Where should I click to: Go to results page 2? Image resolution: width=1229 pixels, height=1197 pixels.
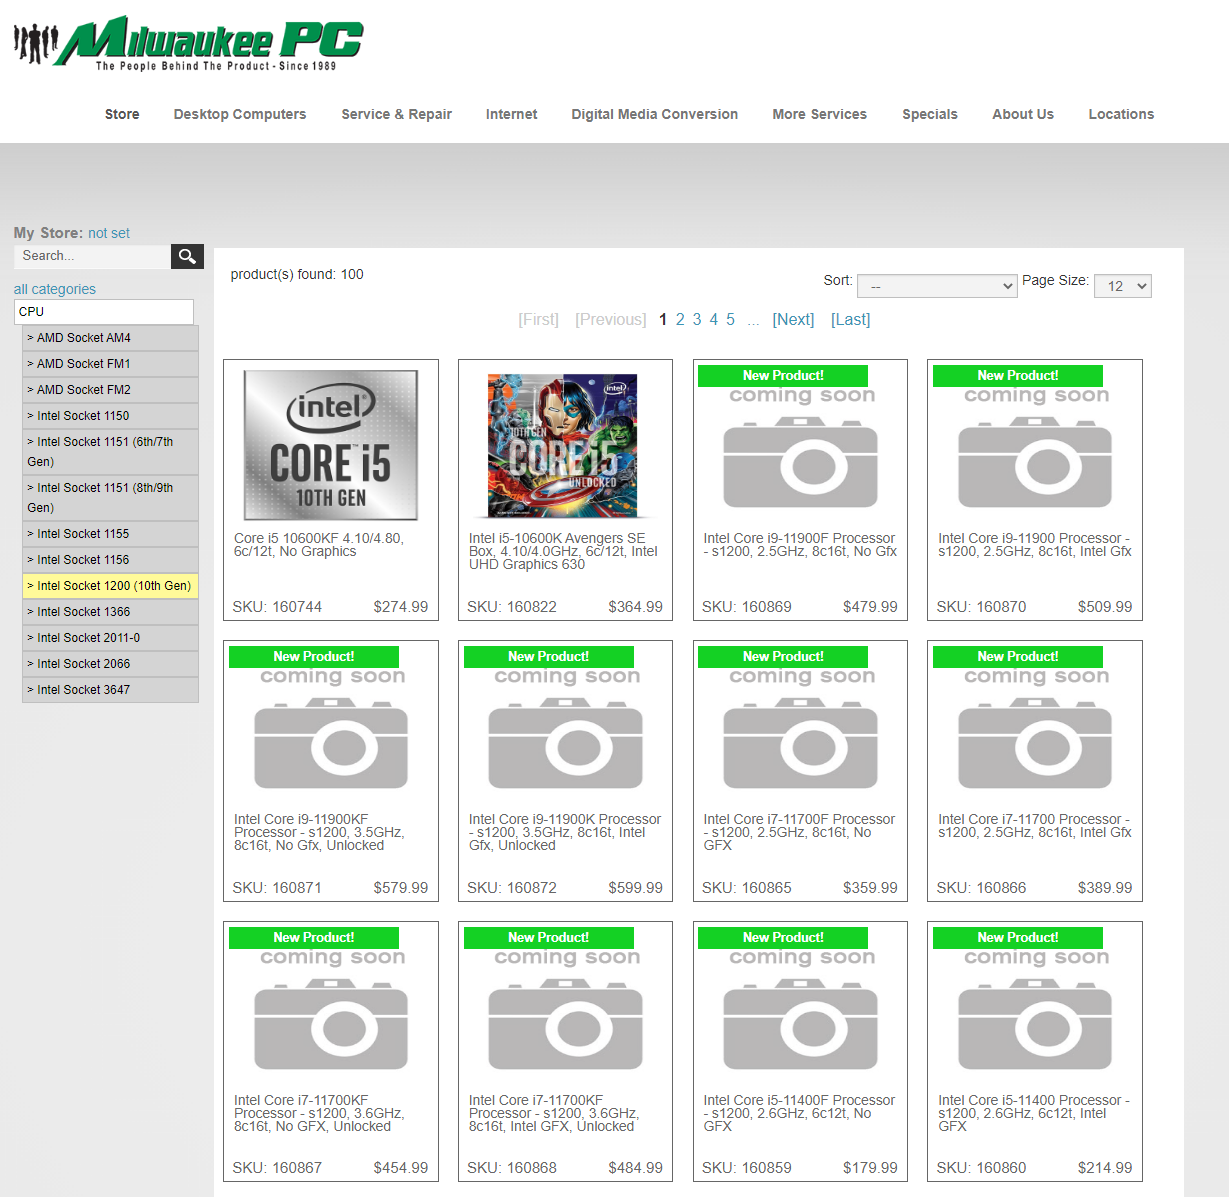[680, 320]
